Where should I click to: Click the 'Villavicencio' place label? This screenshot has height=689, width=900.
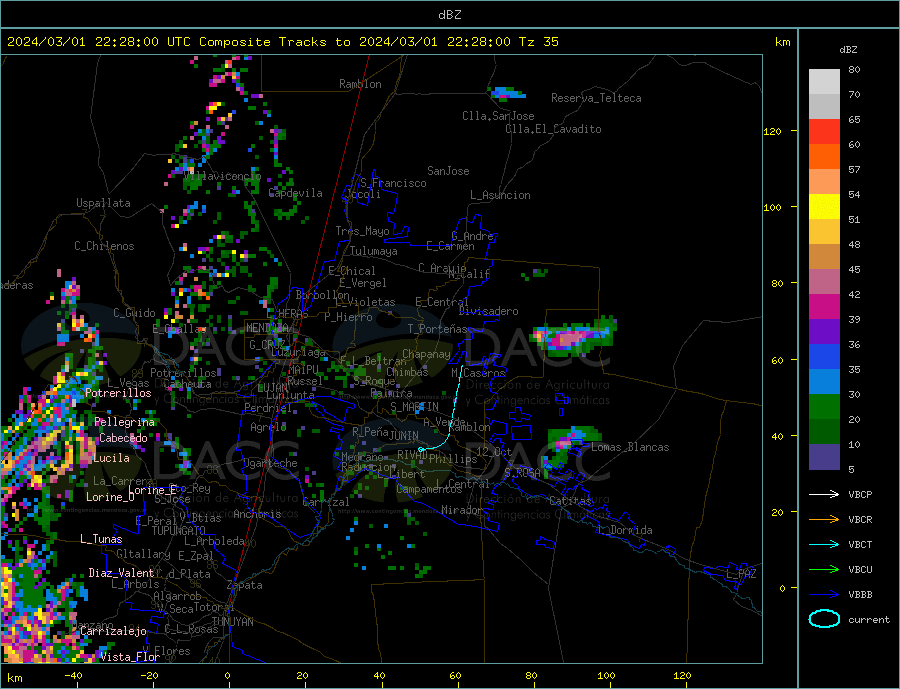pyautogui.click(x=222, y=177)
